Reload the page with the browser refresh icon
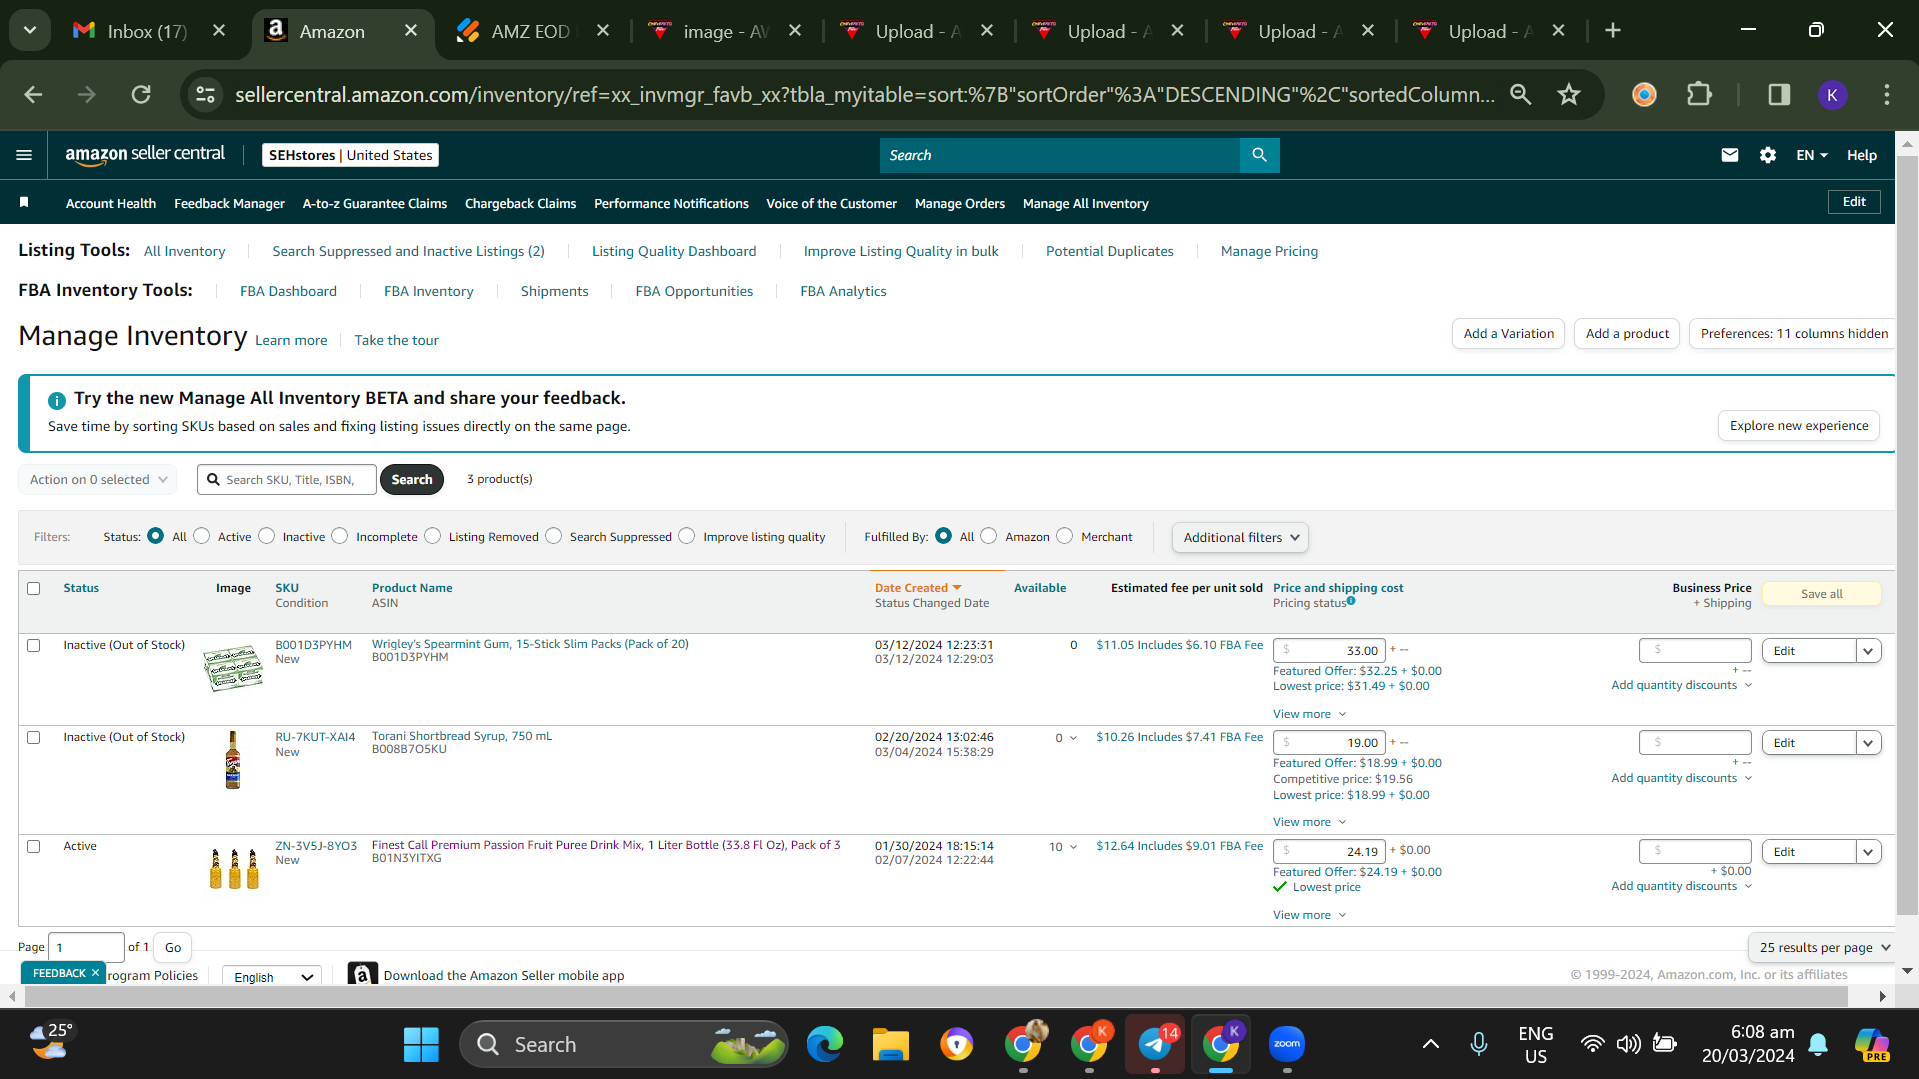The height and width of the screenshot is (1079, 1919). [x=141, y=95]
